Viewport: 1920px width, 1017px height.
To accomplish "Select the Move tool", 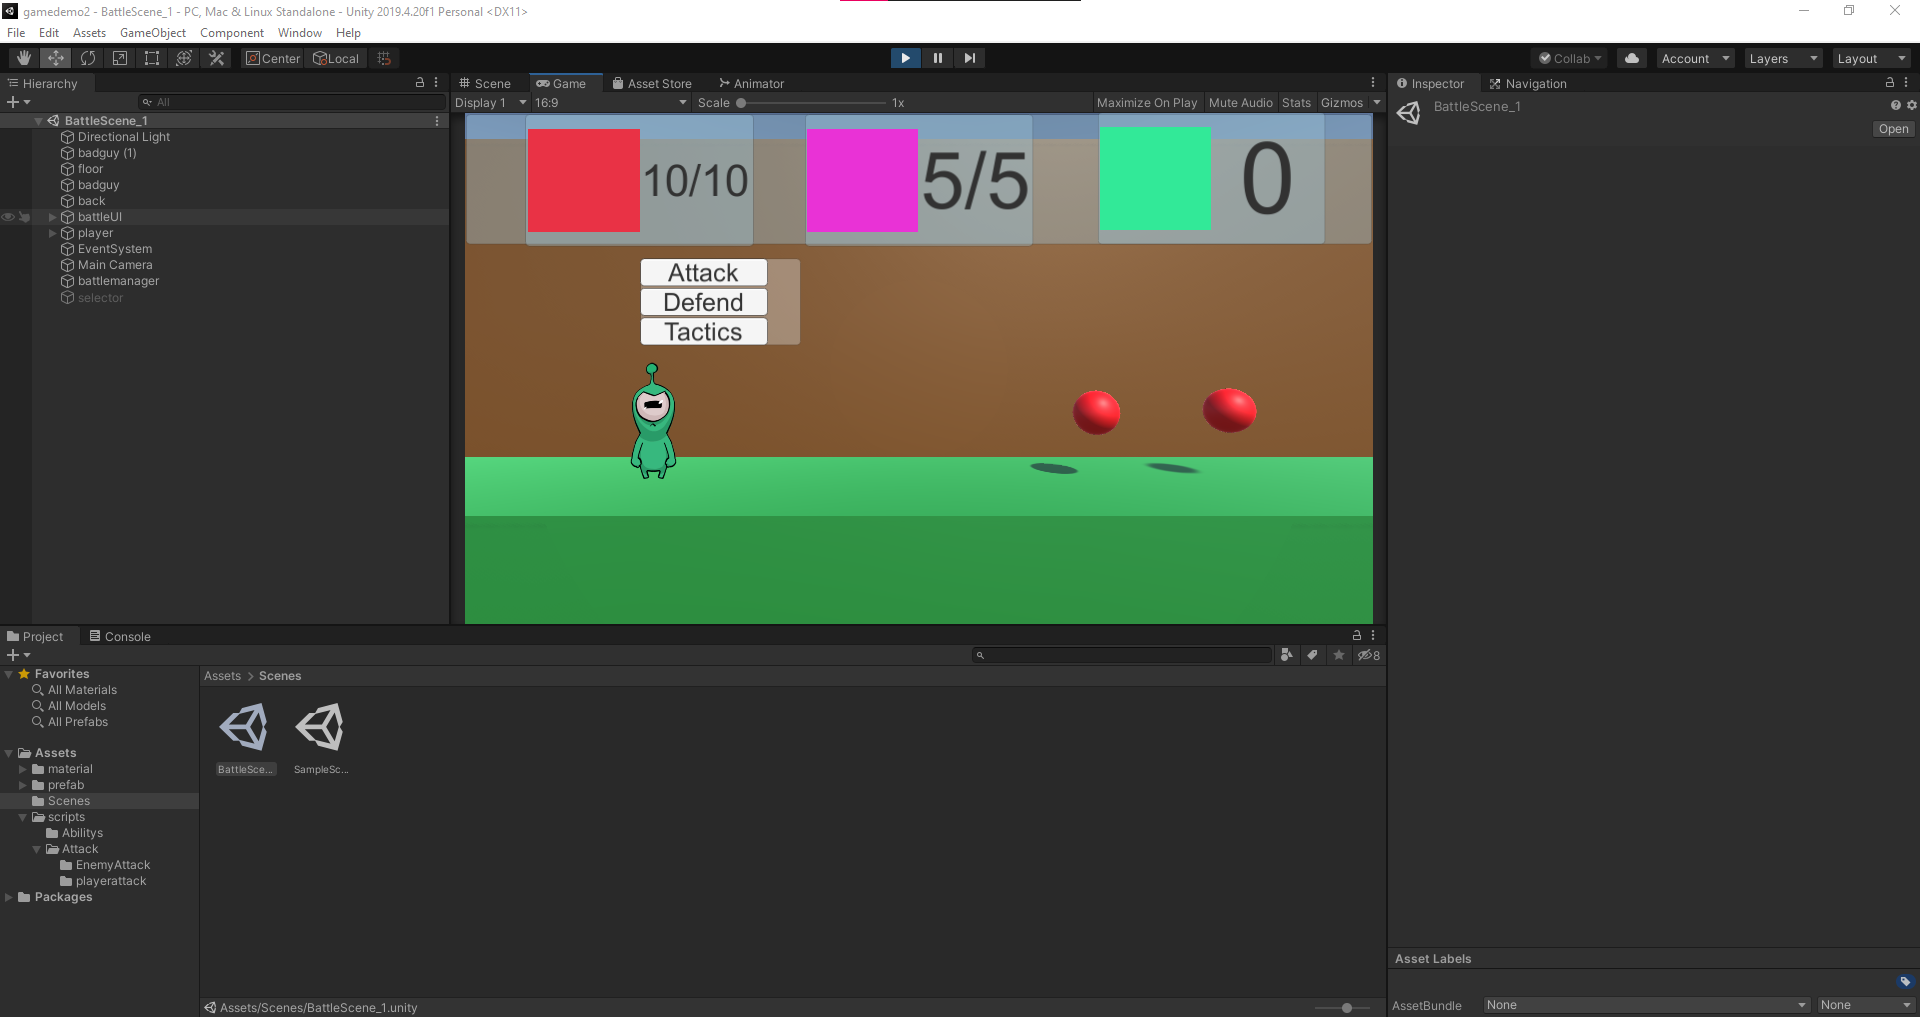I will [56, 58].
